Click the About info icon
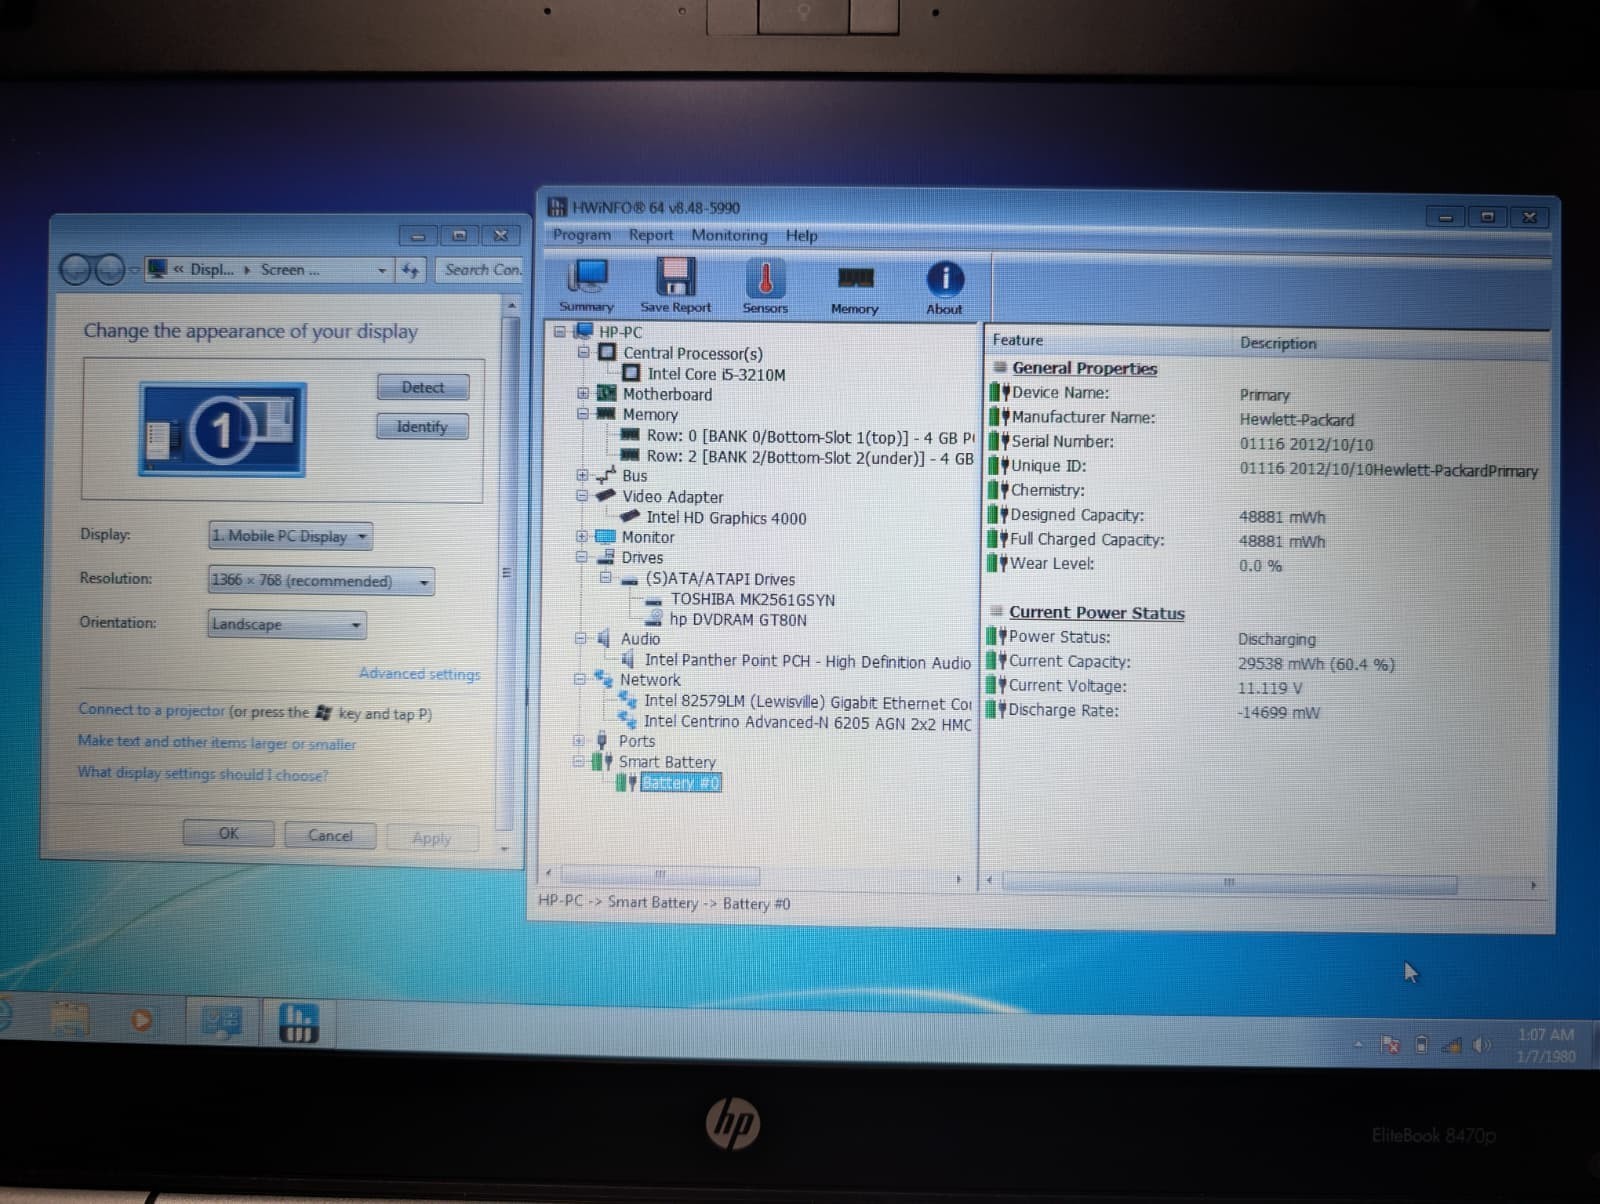This screenshot has width=1600, height=1204. point(944,287)
